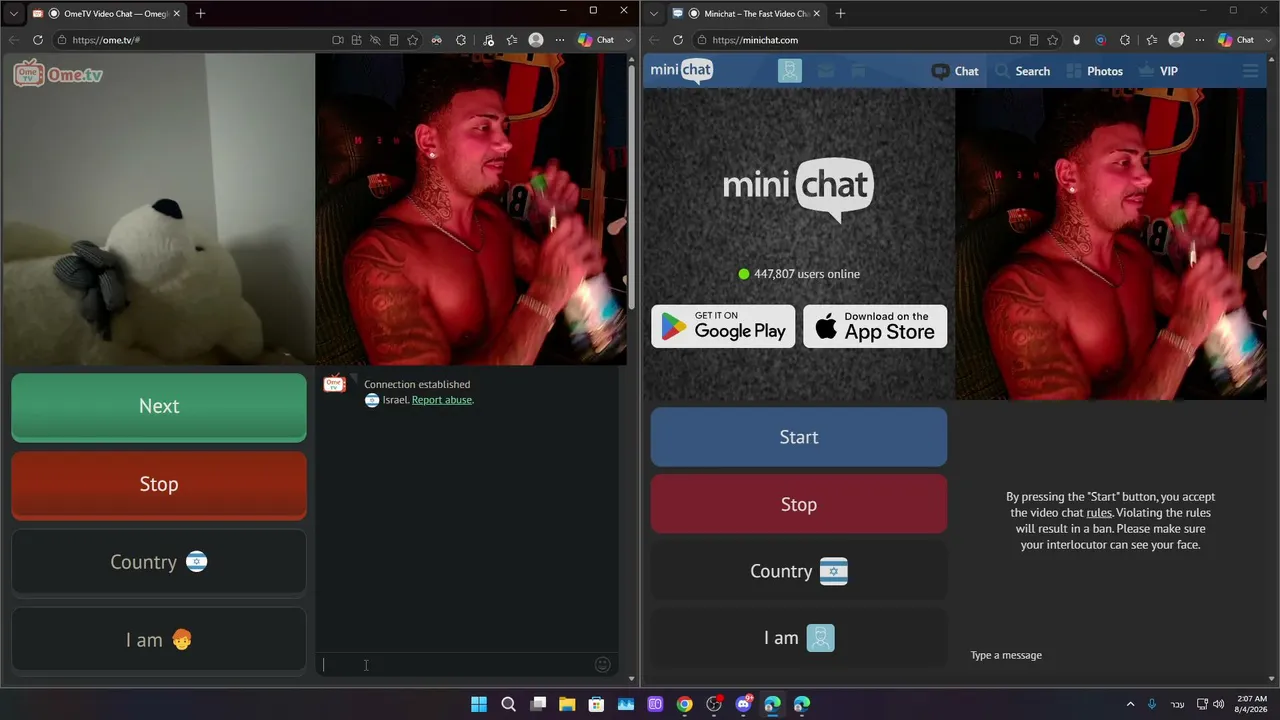Click the blue Start button in Minichat
Viewport: 1280px width, 720px height.
tap(799, 437)
